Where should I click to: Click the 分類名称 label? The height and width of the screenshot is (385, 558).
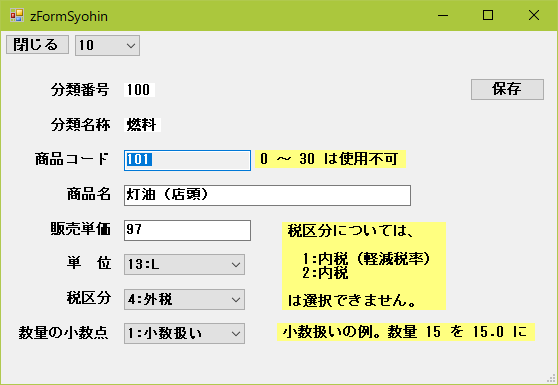[80, 125]
